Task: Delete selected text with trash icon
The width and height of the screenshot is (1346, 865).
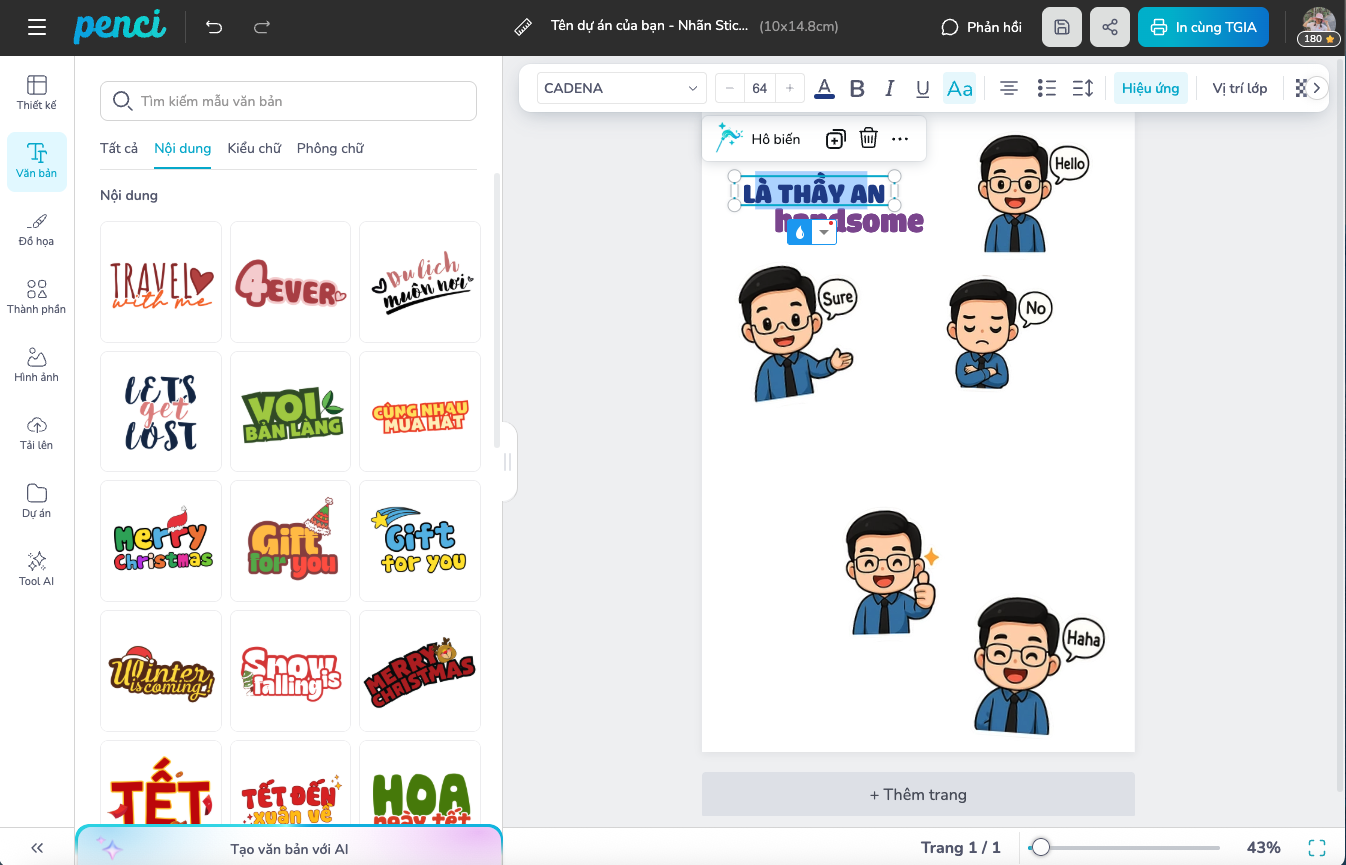Action: tap(868, 139)
